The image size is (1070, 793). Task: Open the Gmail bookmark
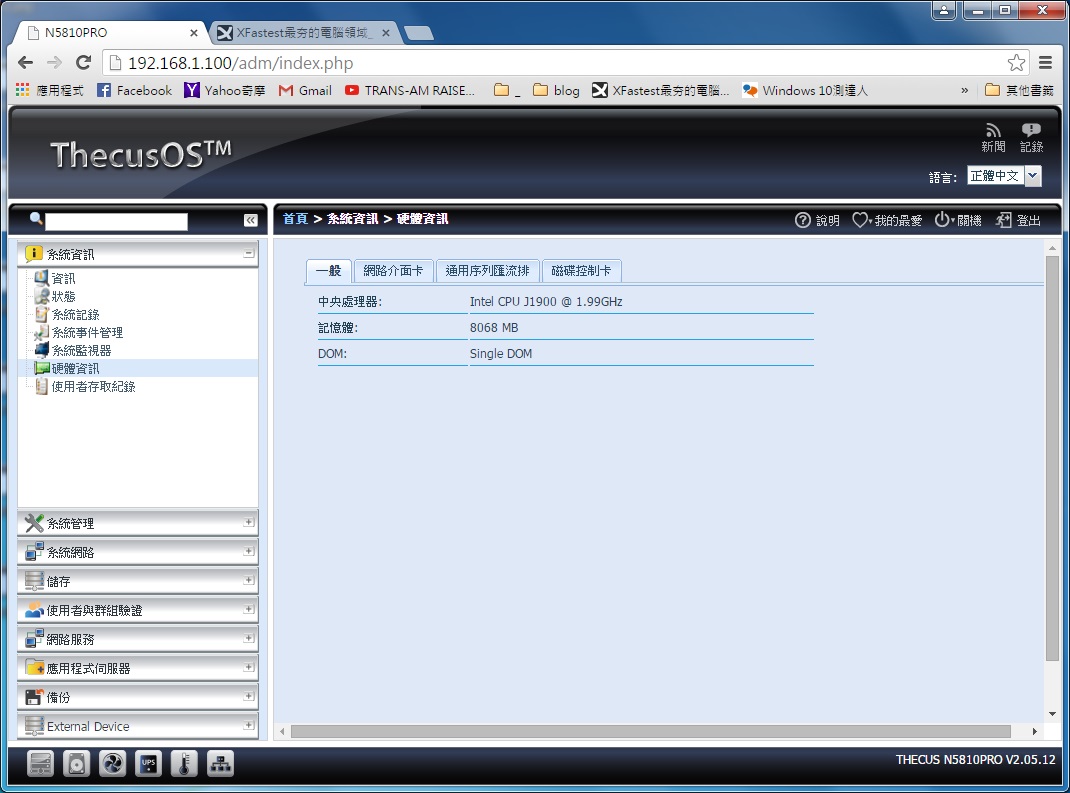[x=305, y=90]
